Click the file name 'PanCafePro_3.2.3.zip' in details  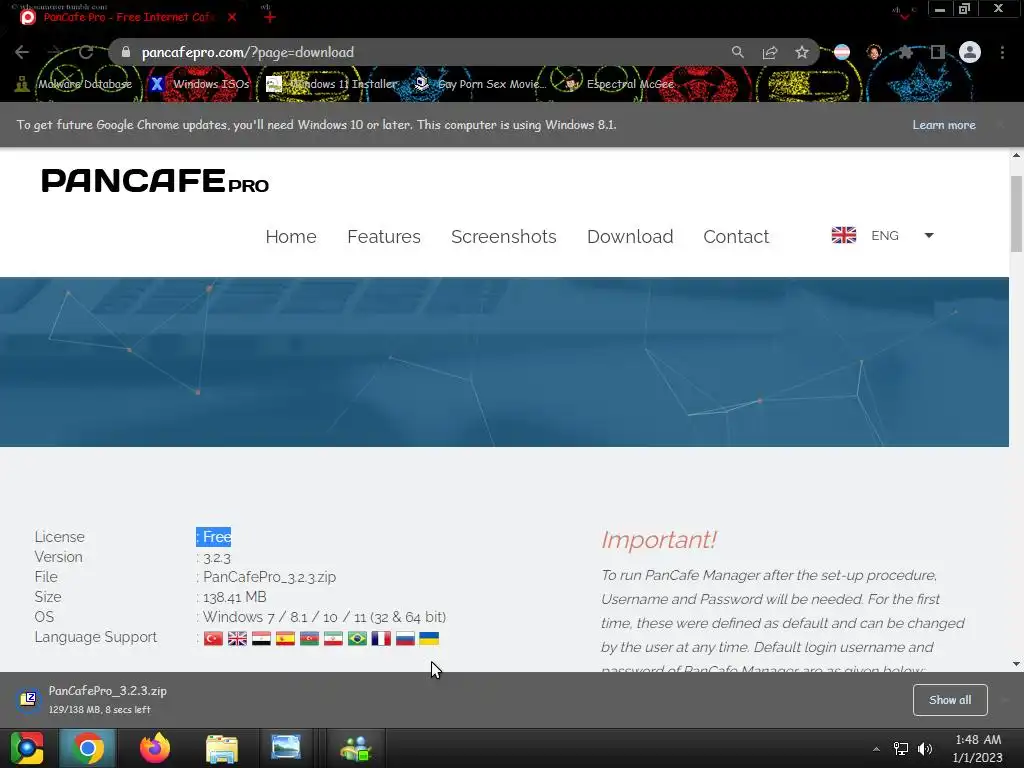click(269, 577)
